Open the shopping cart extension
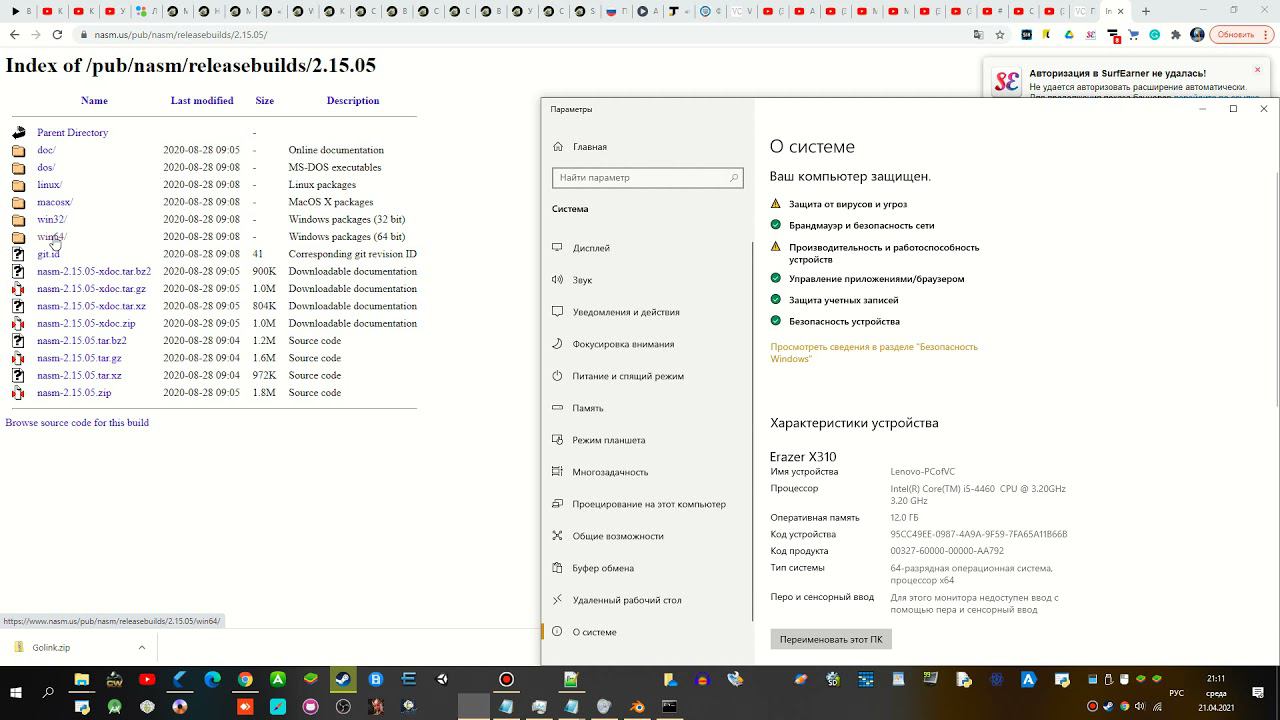Screen dimensions: 1280x720 [x=1133, y=34]
